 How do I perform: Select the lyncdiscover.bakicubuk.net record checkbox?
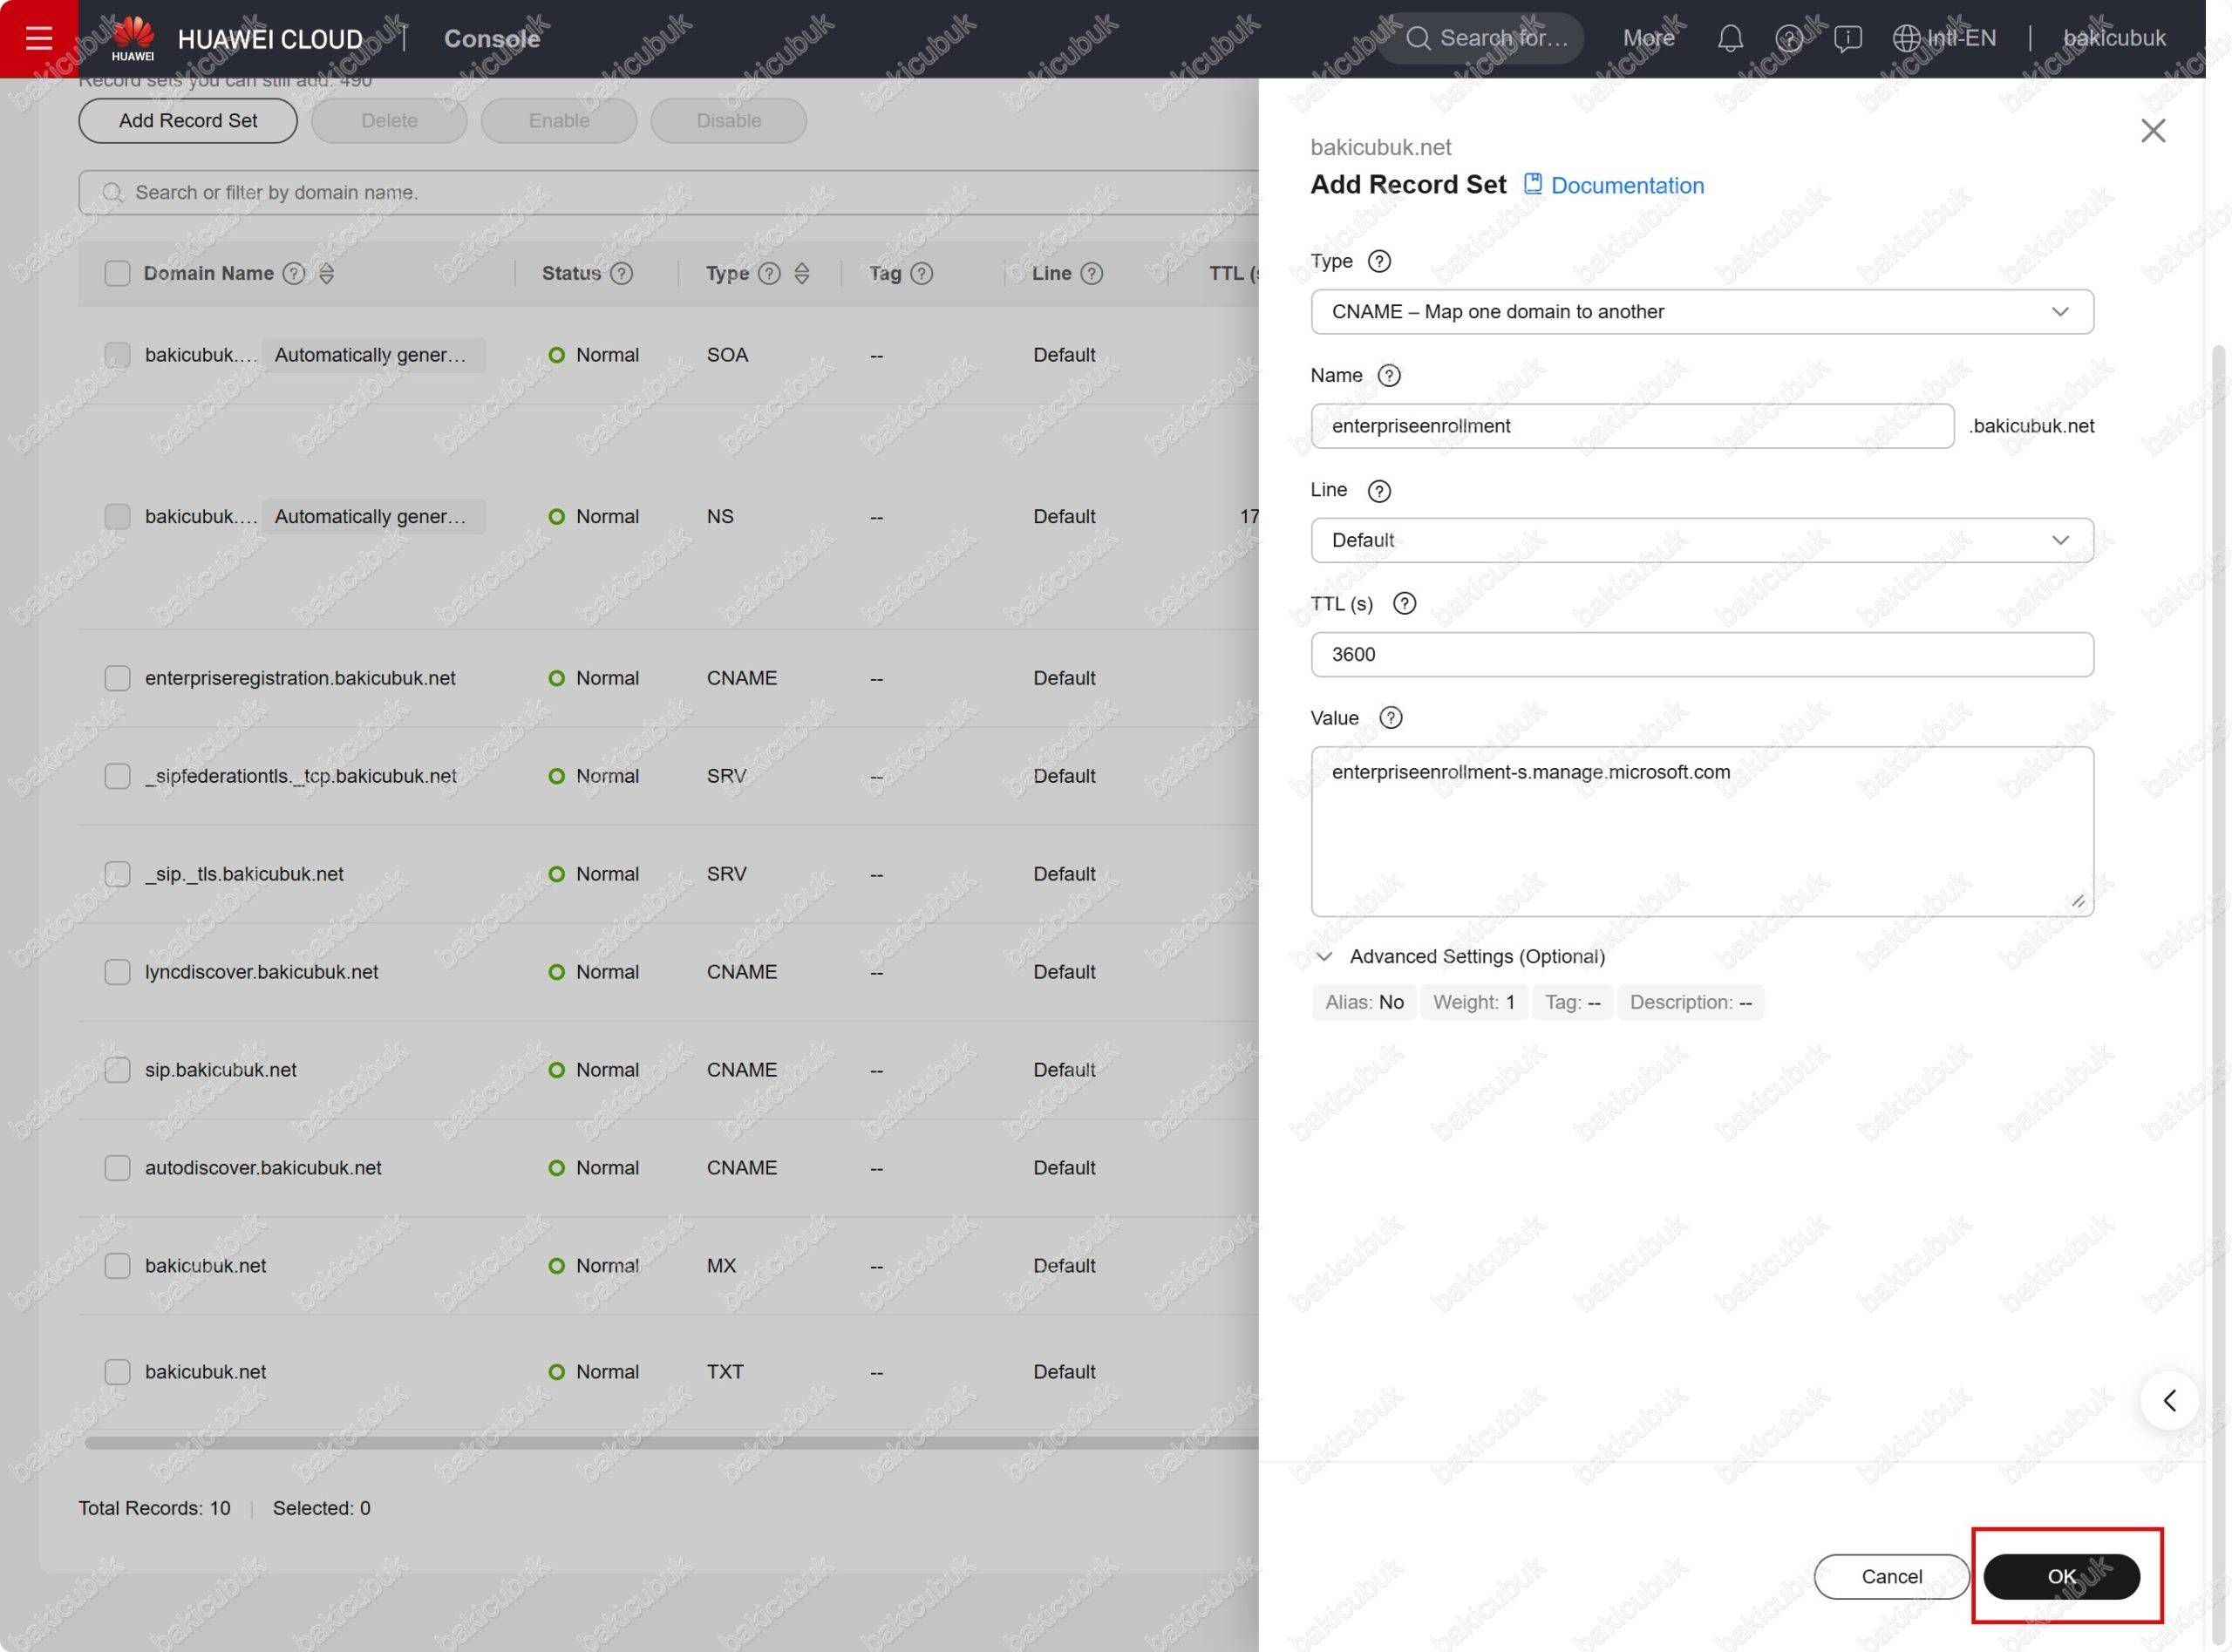117,972
